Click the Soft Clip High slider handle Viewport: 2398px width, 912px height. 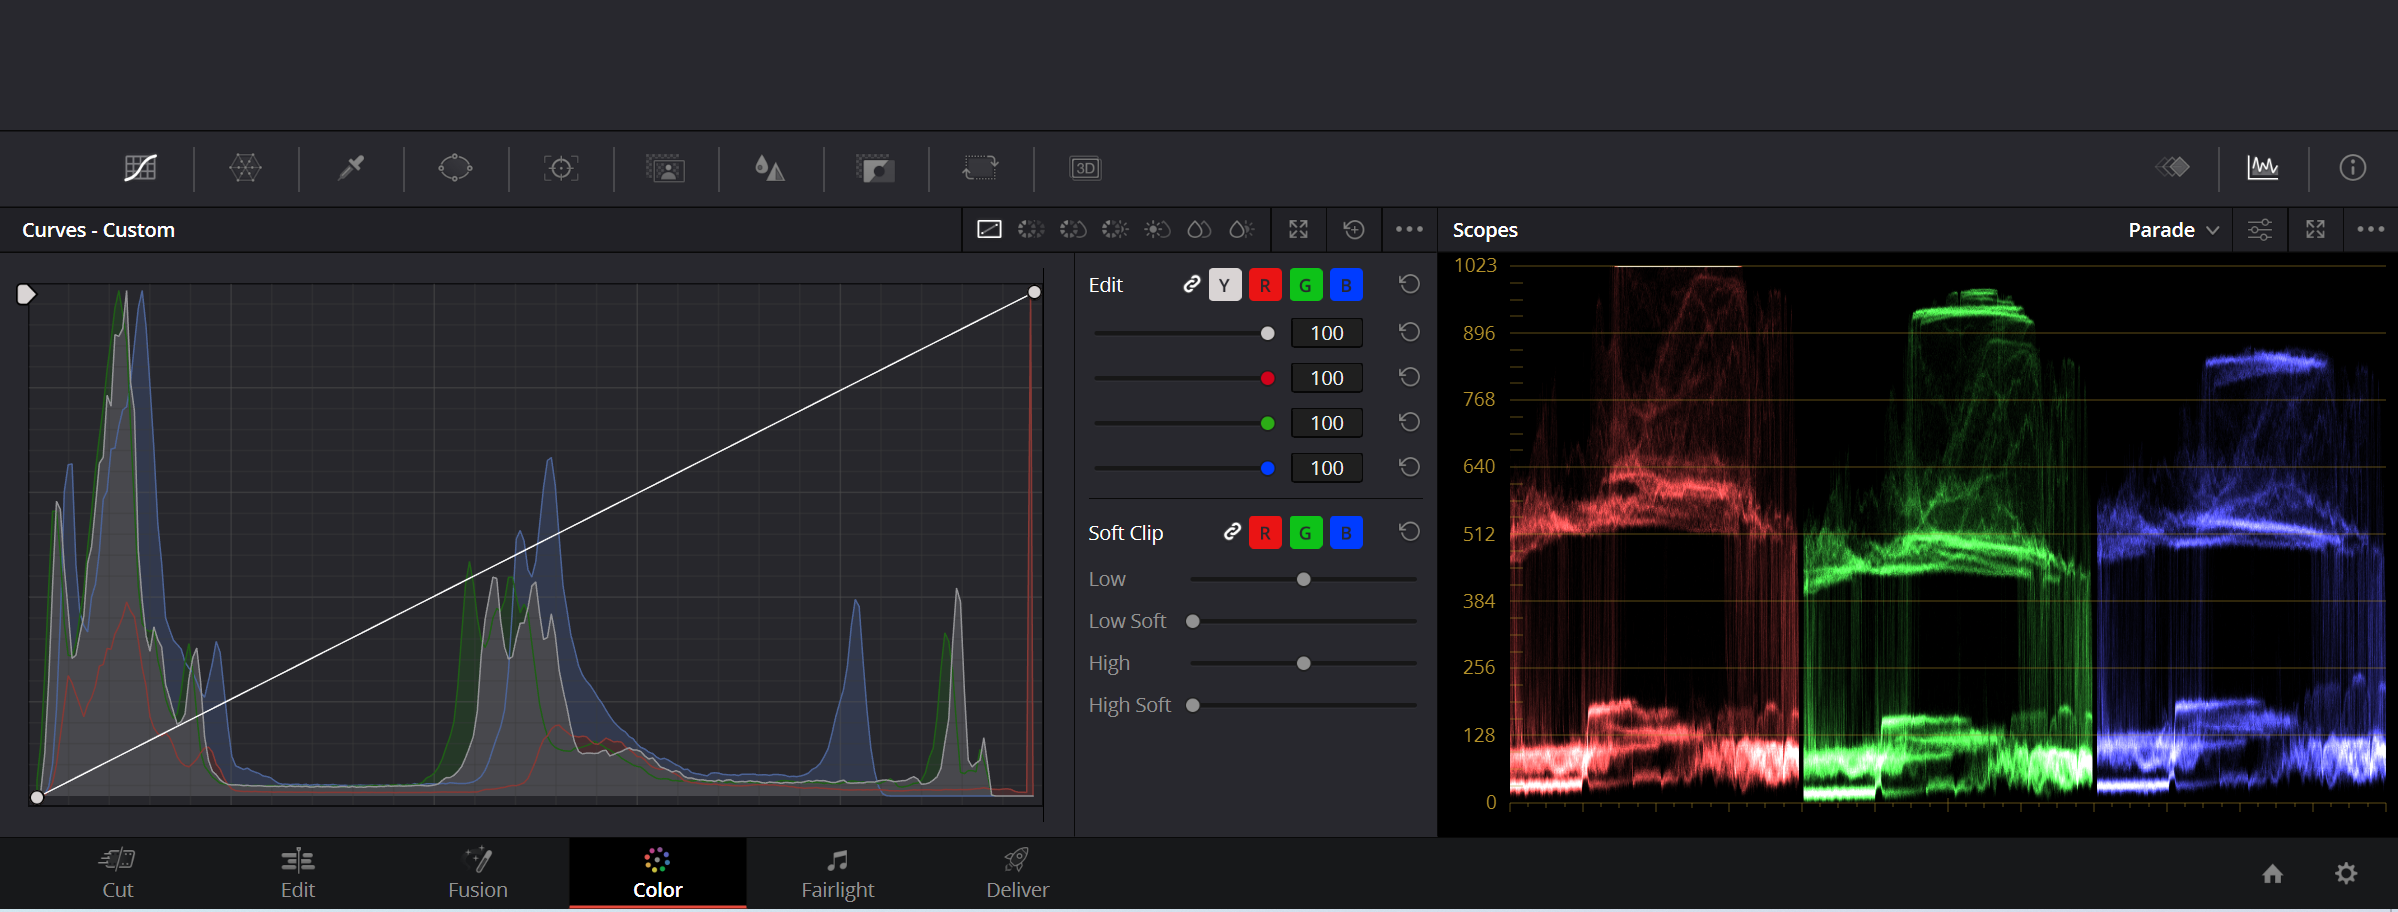point(1303,663)
